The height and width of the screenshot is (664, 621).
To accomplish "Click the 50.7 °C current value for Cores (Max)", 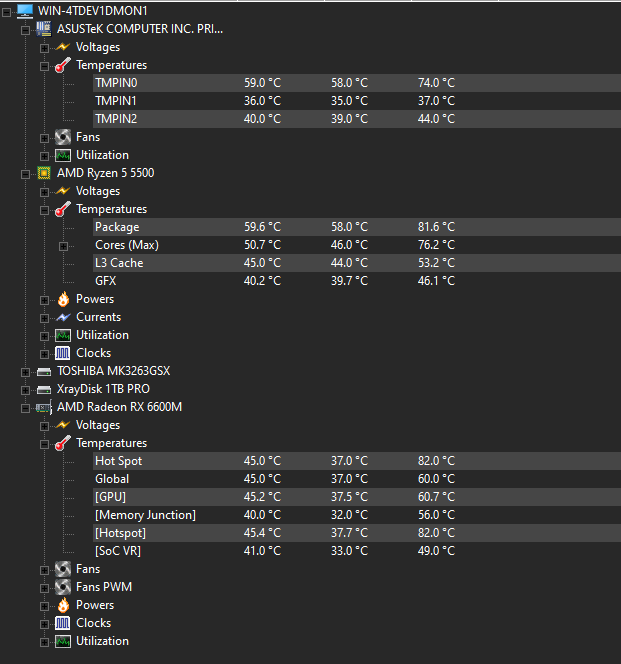I will pos(262,245).
